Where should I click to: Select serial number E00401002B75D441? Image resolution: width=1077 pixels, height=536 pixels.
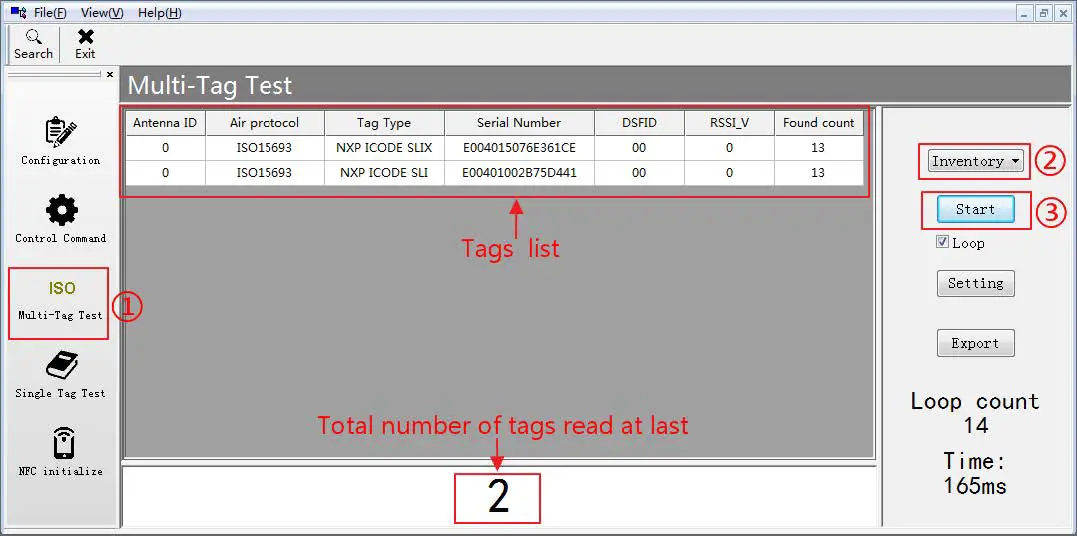pos(519,173)
